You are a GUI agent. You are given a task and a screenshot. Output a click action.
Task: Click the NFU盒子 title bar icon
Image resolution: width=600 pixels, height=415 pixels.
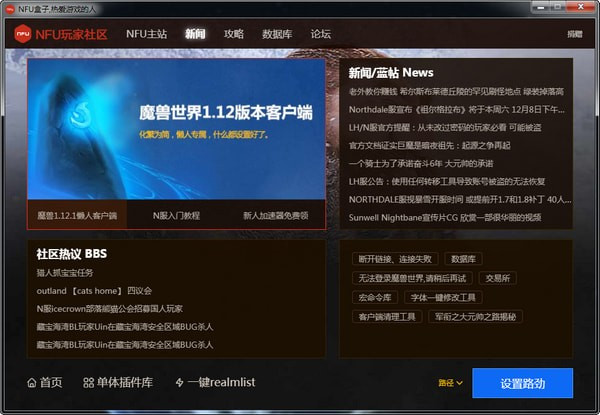coord(11,8)
